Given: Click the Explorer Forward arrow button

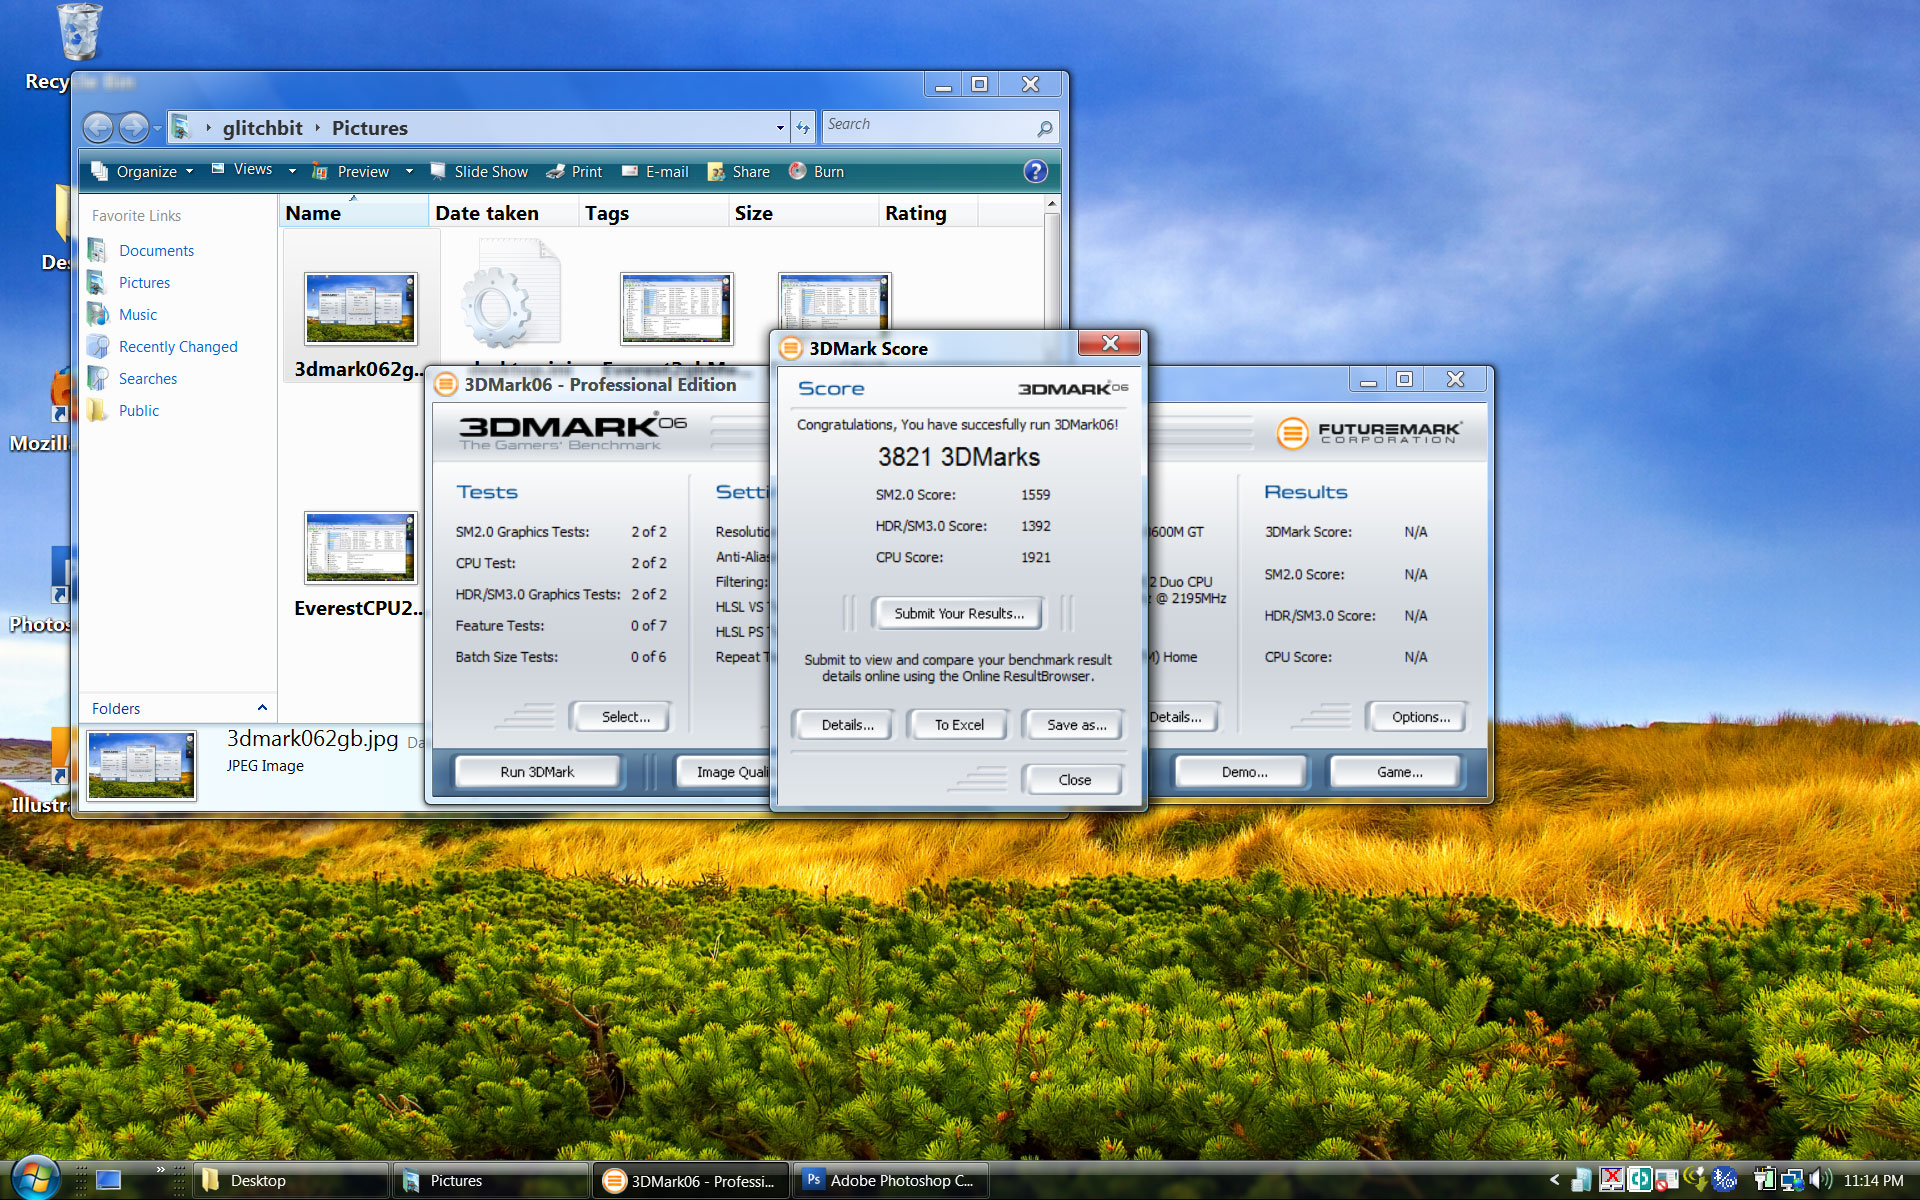Looking at the screenshot, I should [133, 128].
